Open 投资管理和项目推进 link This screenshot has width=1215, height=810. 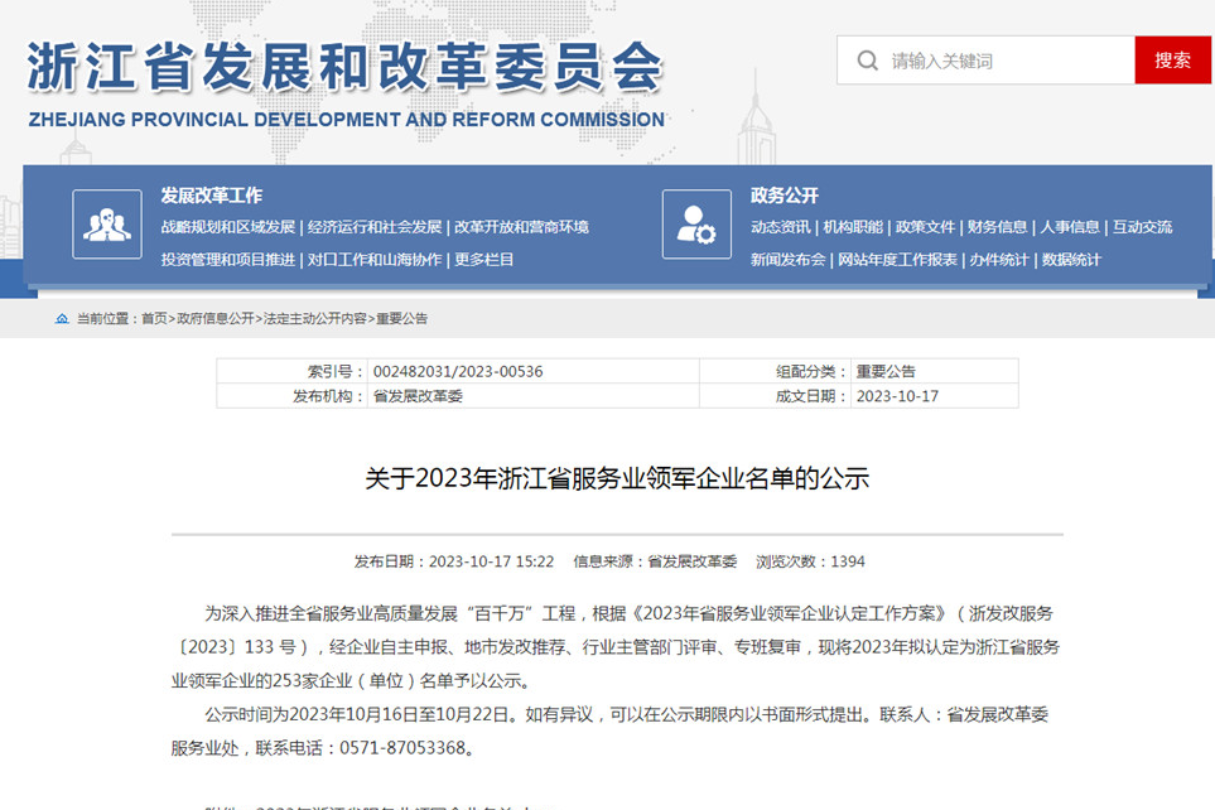[228, 260]
